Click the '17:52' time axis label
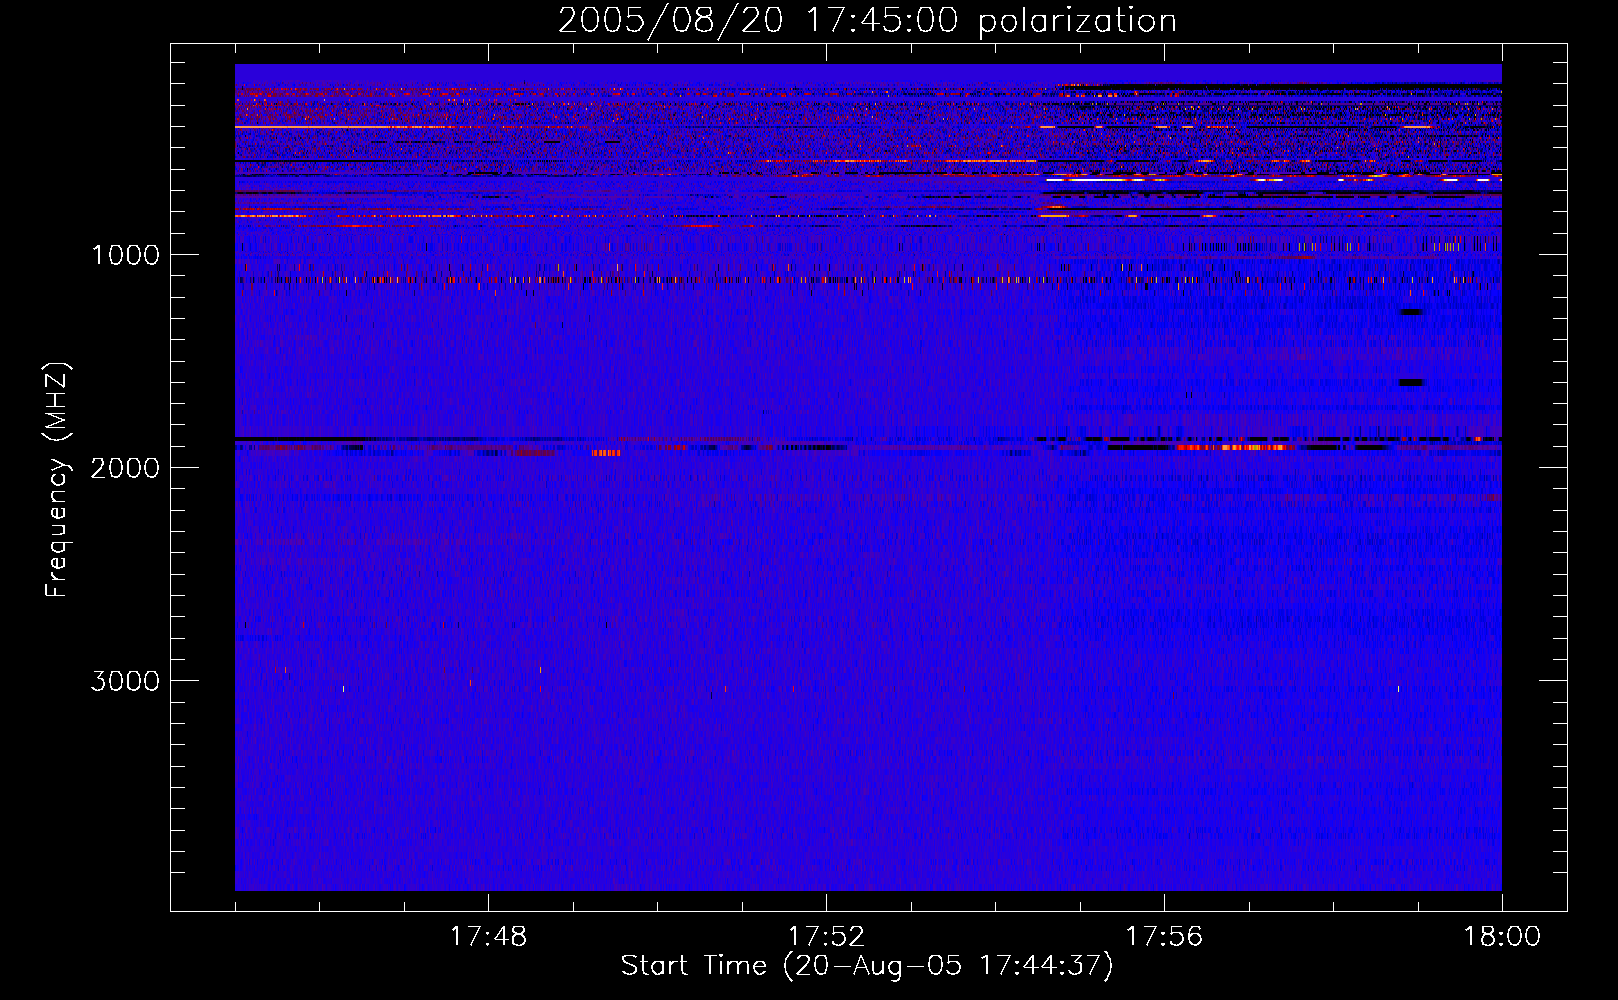Screen dimensions: 1618x1000 tap(826, 937)
